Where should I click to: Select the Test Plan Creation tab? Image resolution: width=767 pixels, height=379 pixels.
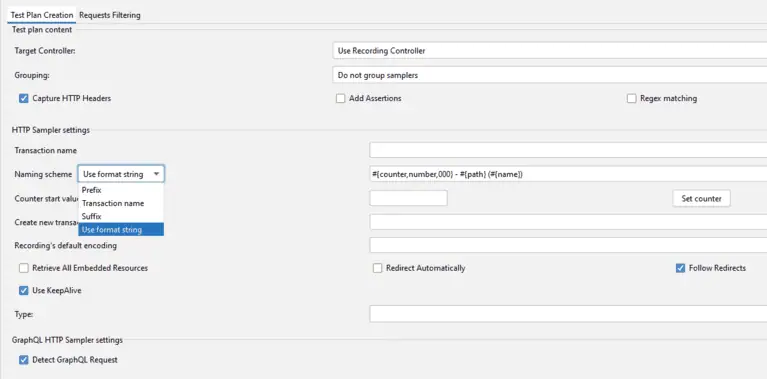[x=42, y=15]
